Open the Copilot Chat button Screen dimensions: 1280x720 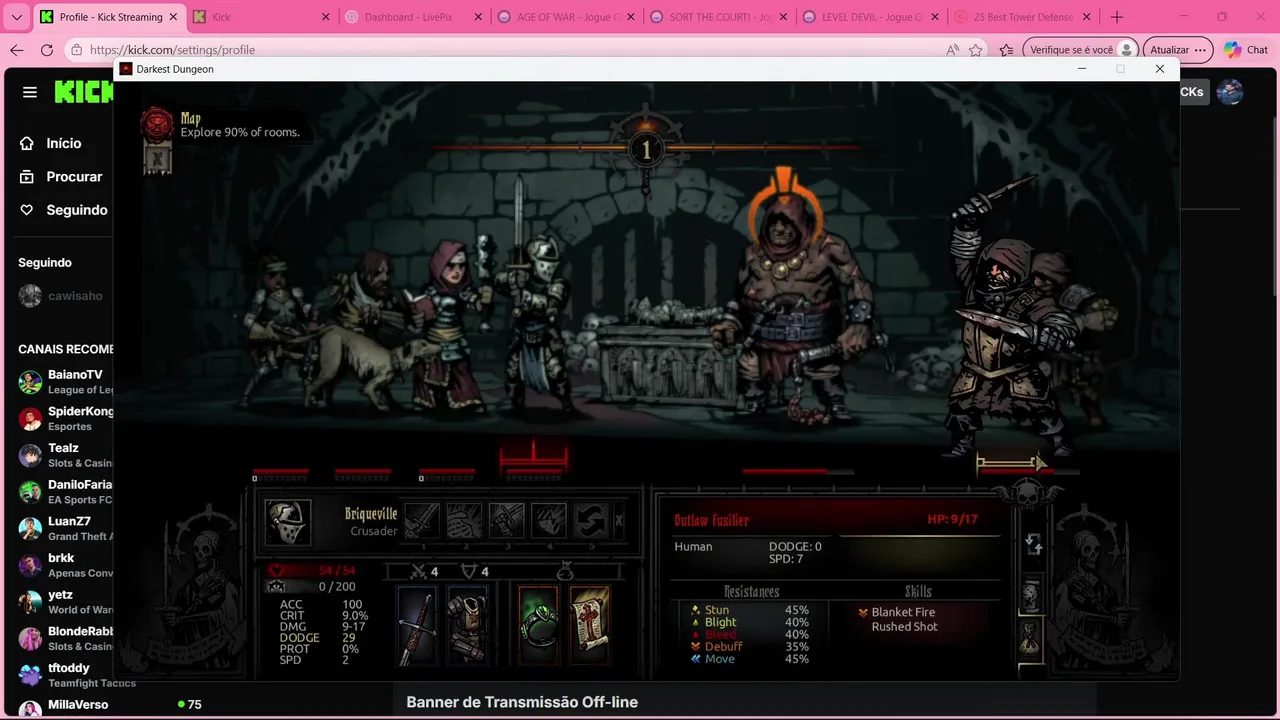pos(1246,50)
